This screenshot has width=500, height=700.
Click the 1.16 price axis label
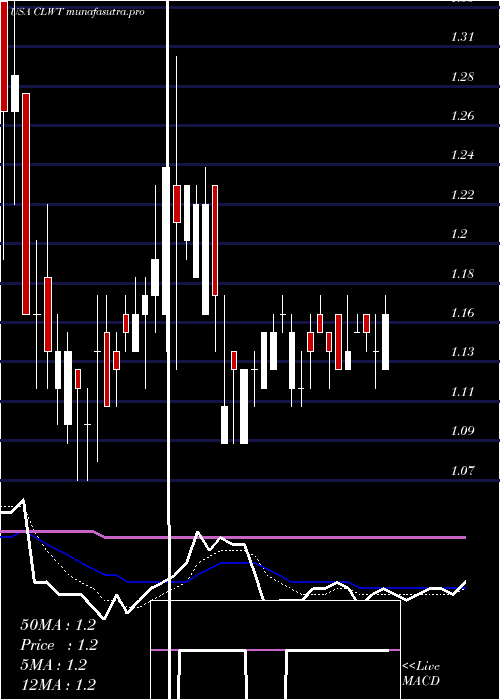pos(462,313)
